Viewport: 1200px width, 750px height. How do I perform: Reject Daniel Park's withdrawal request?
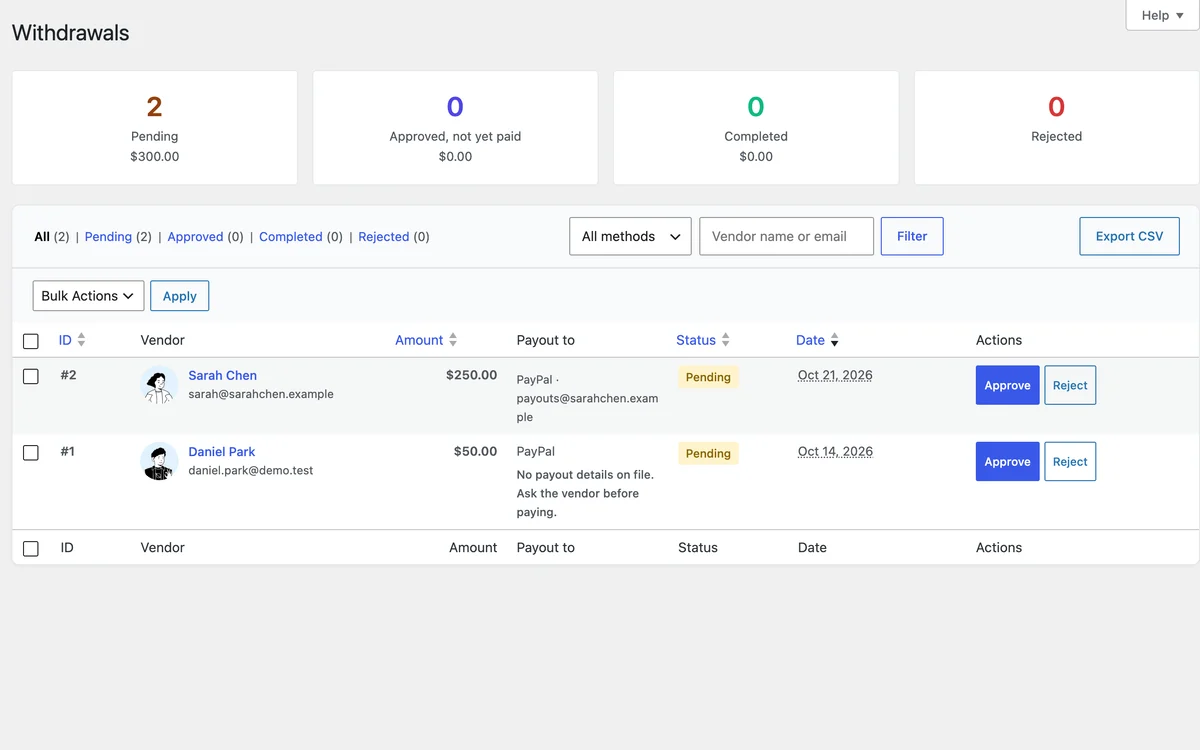click(x=1070, y=461)
